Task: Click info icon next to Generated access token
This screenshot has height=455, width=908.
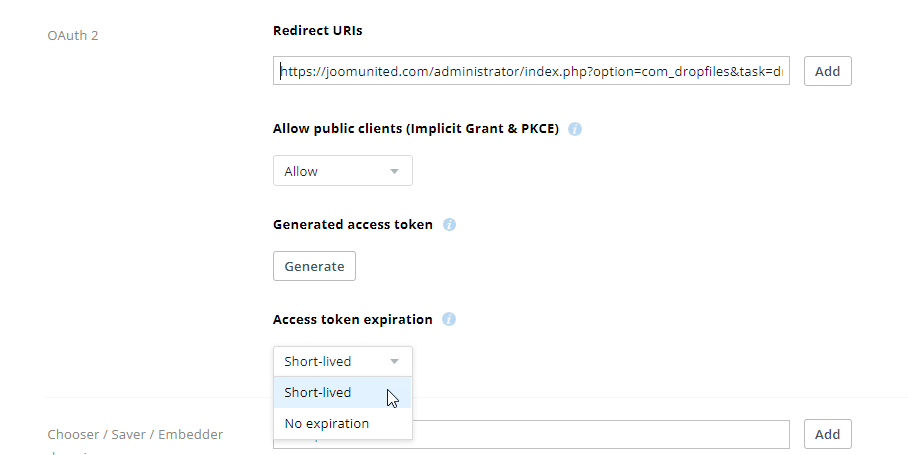Action: 449,225
